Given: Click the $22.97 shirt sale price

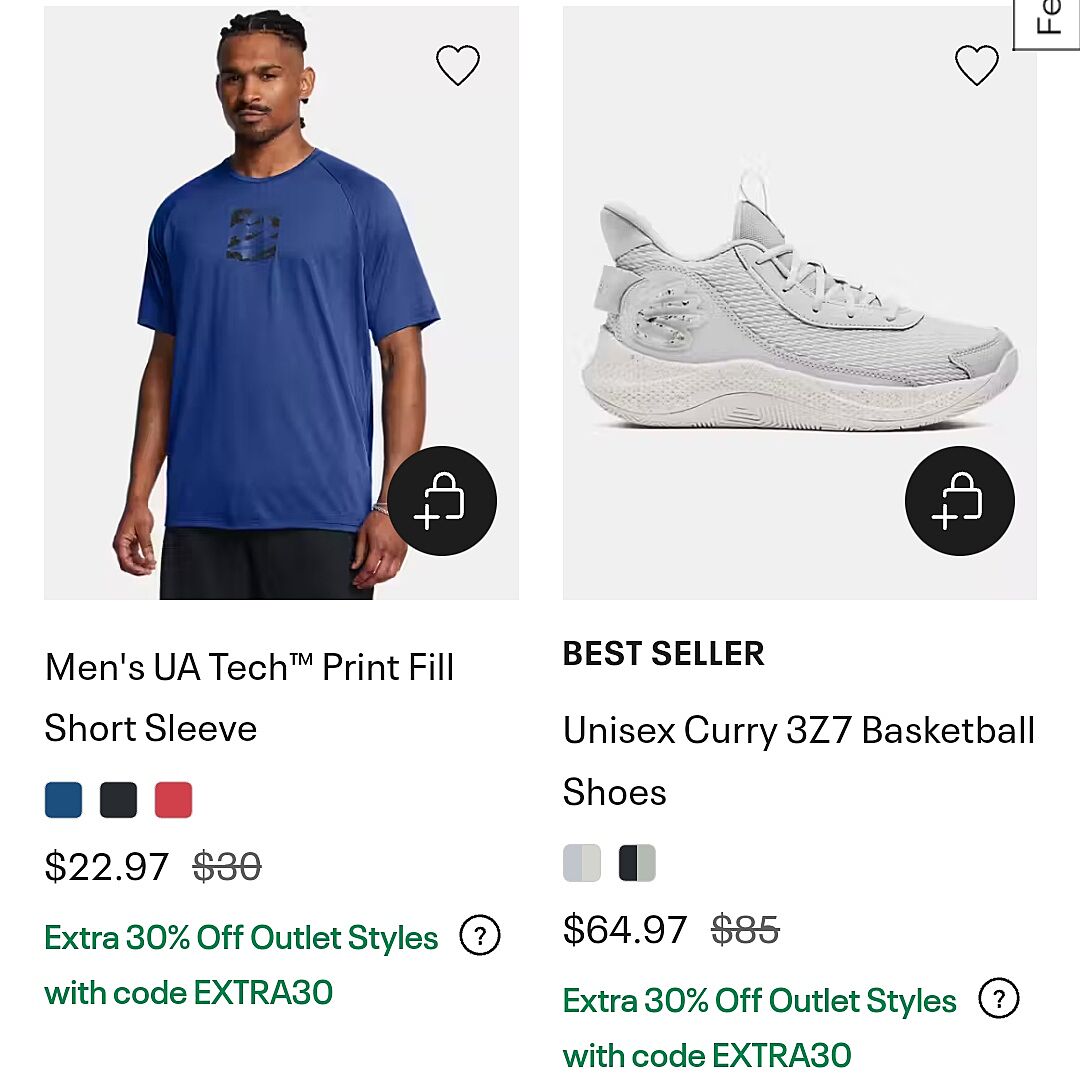Looking at the screenshot, I should point(106,867).
